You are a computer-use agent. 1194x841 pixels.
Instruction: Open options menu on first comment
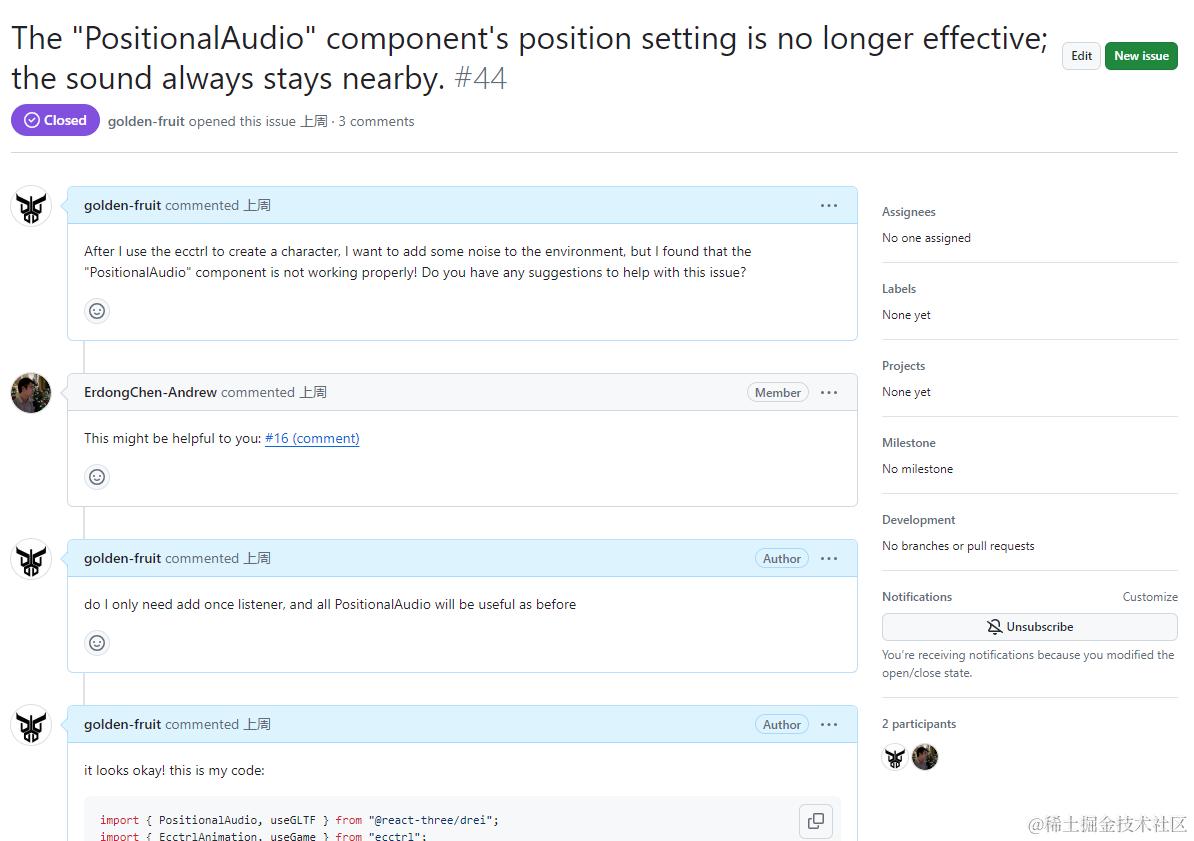(829, 205)
